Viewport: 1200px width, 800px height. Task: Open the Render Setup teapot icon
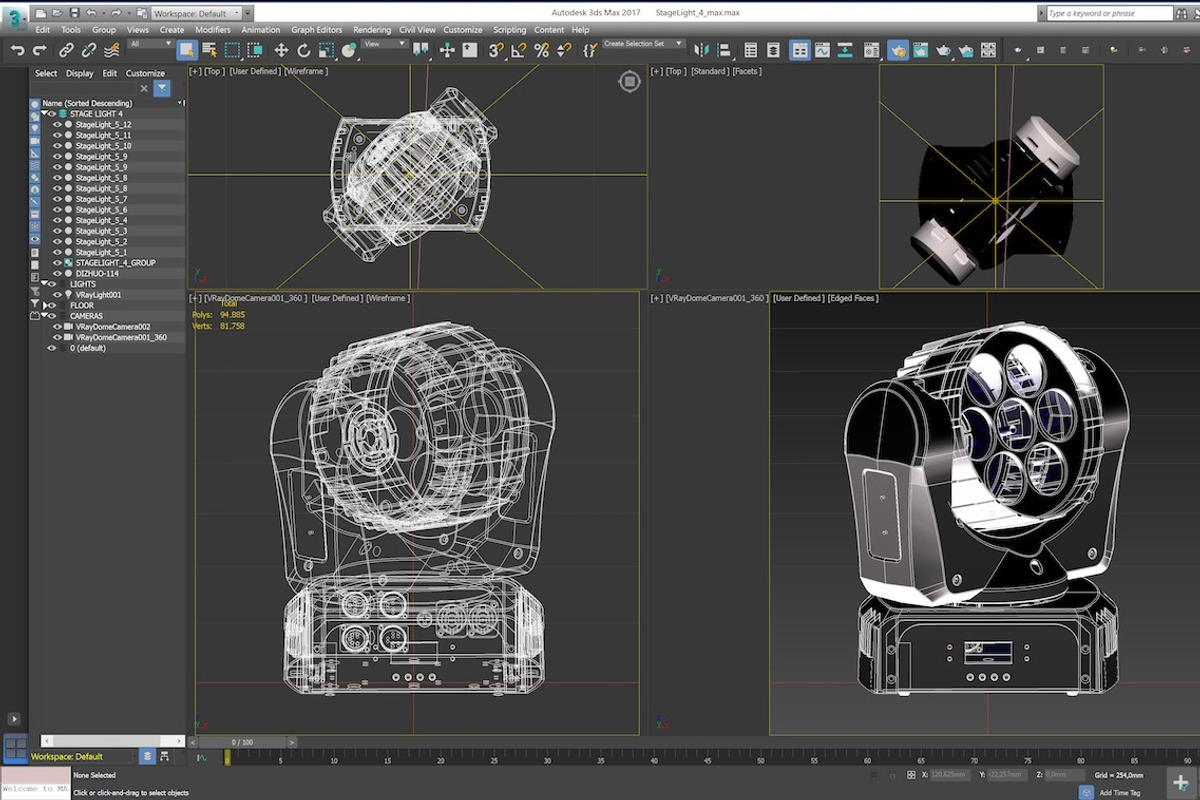897,50
